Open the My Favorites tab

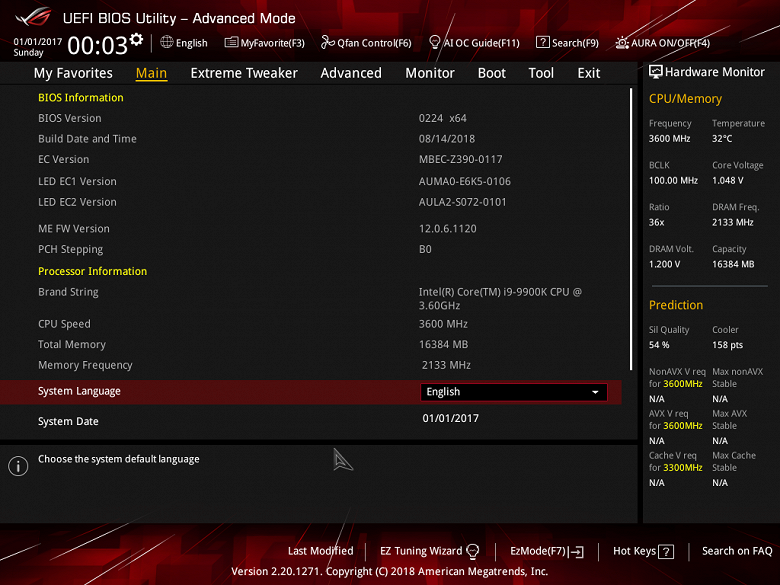tap(73, 73)
